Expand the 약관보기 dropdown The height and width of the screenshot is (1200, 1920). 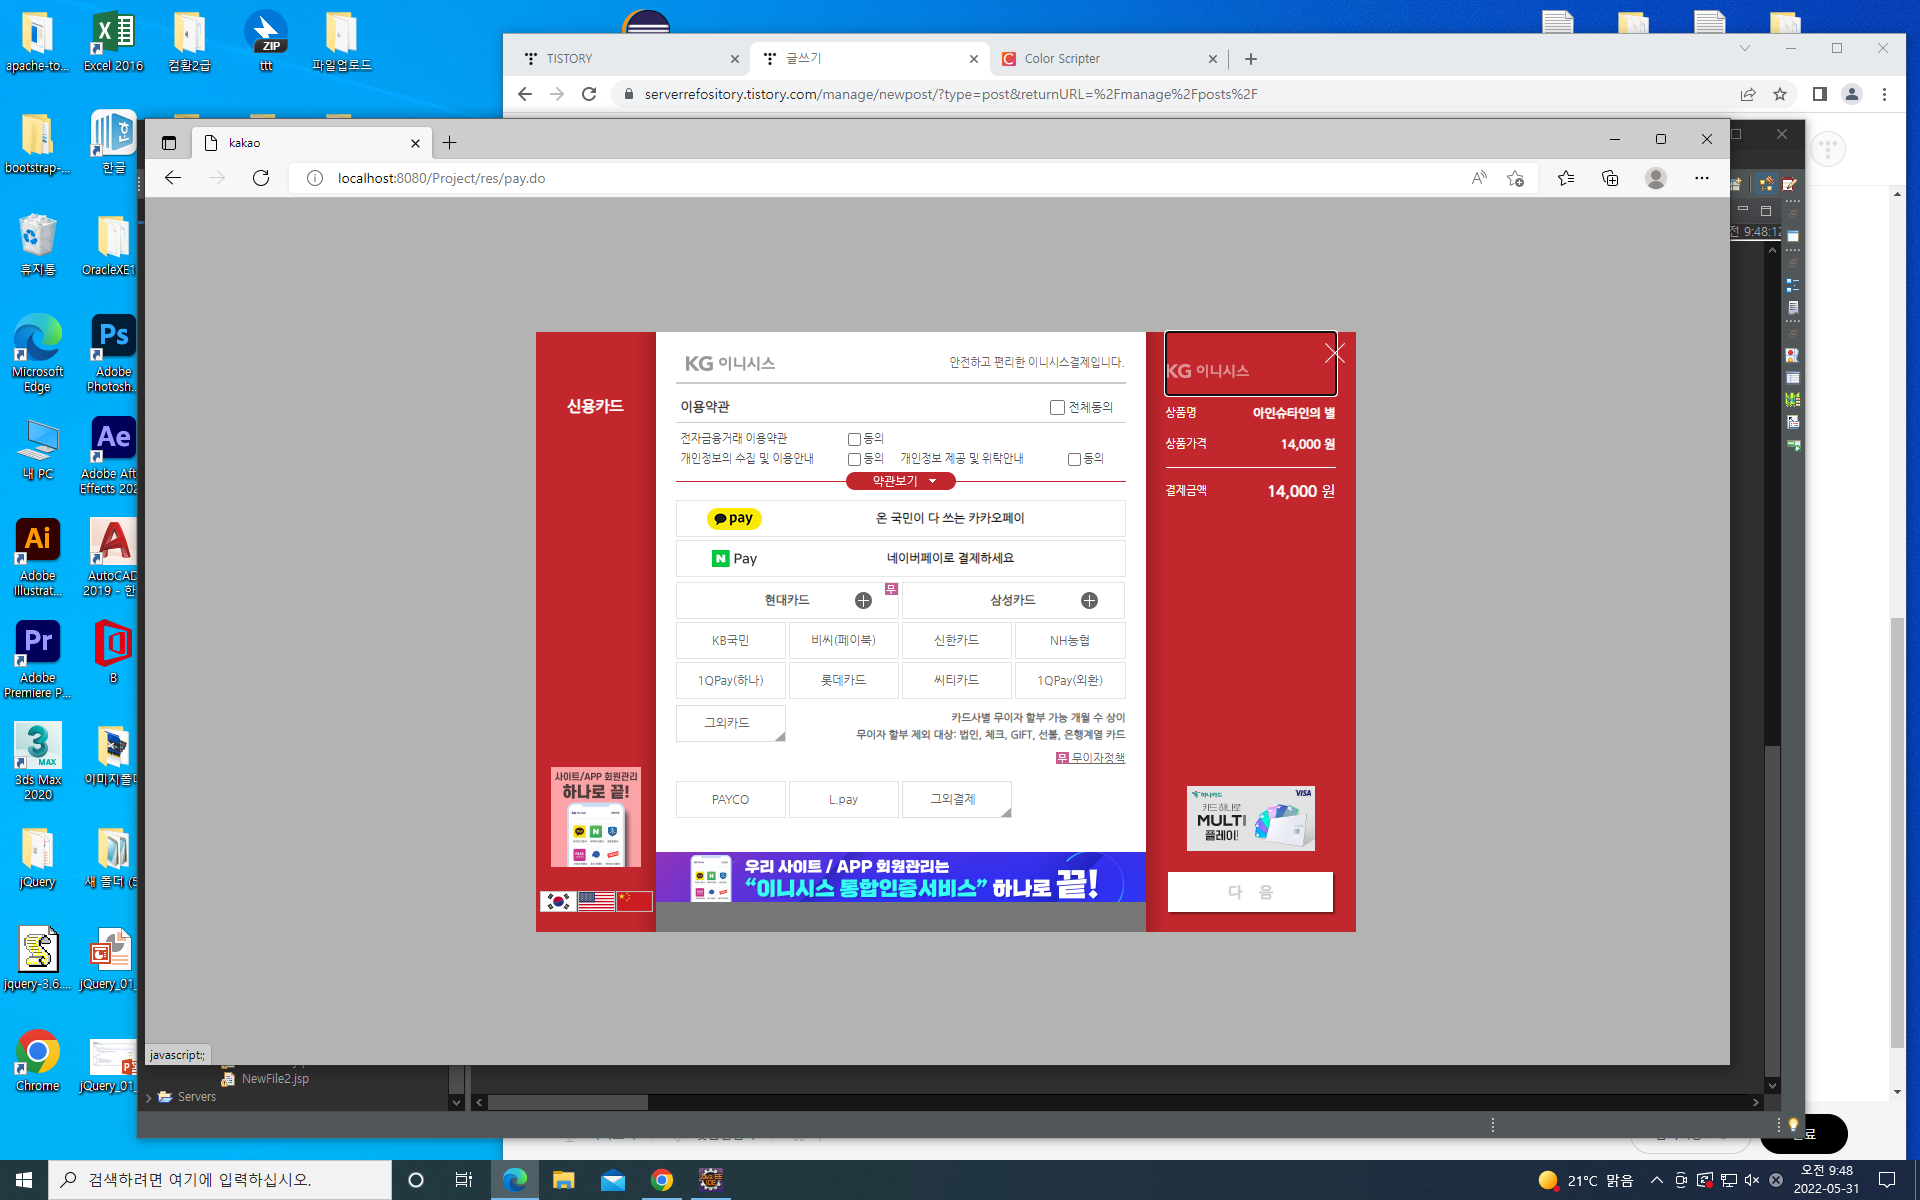point(901,481)
